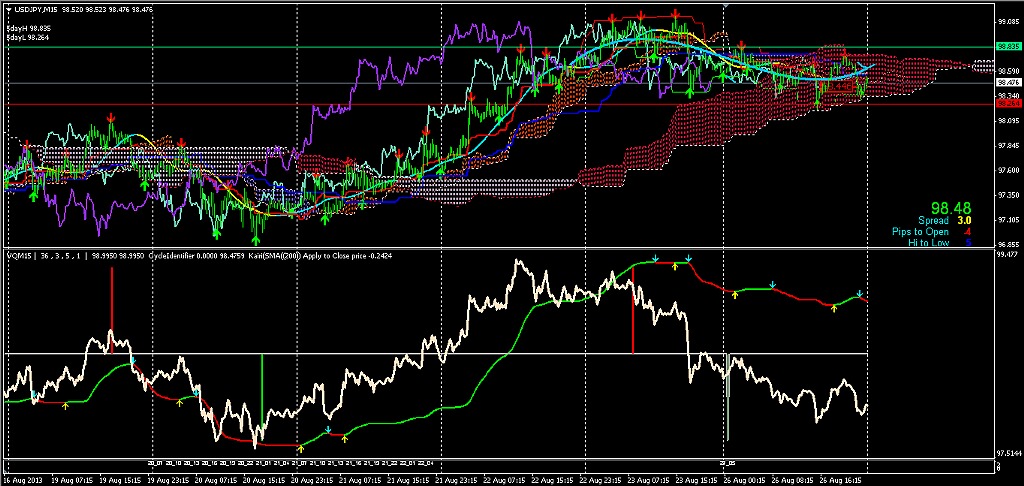Click the 20 Aug 07:15 time label

pos(214,481)
